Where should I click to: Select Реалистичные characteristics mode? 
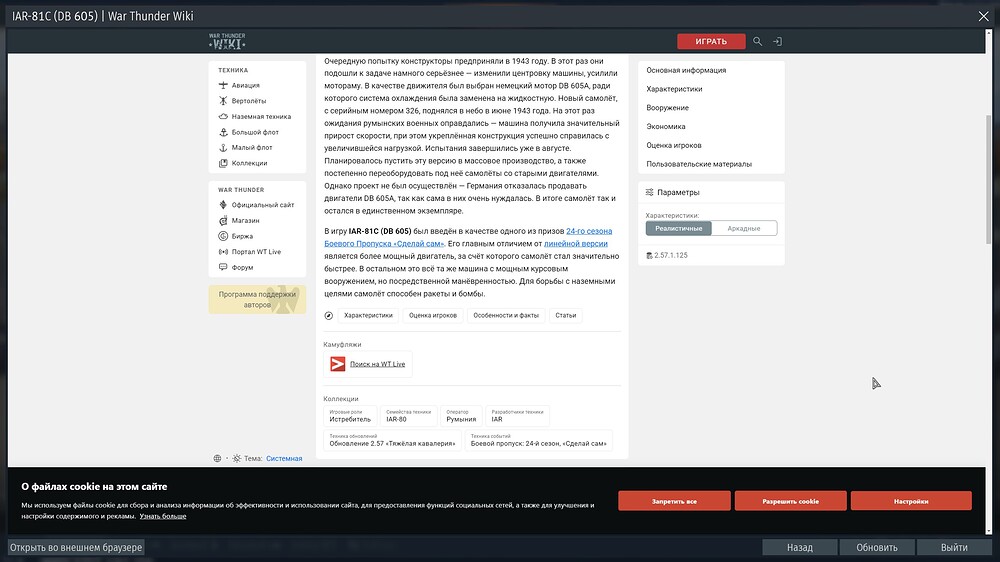pyautogui.click(x=679, y=228)
